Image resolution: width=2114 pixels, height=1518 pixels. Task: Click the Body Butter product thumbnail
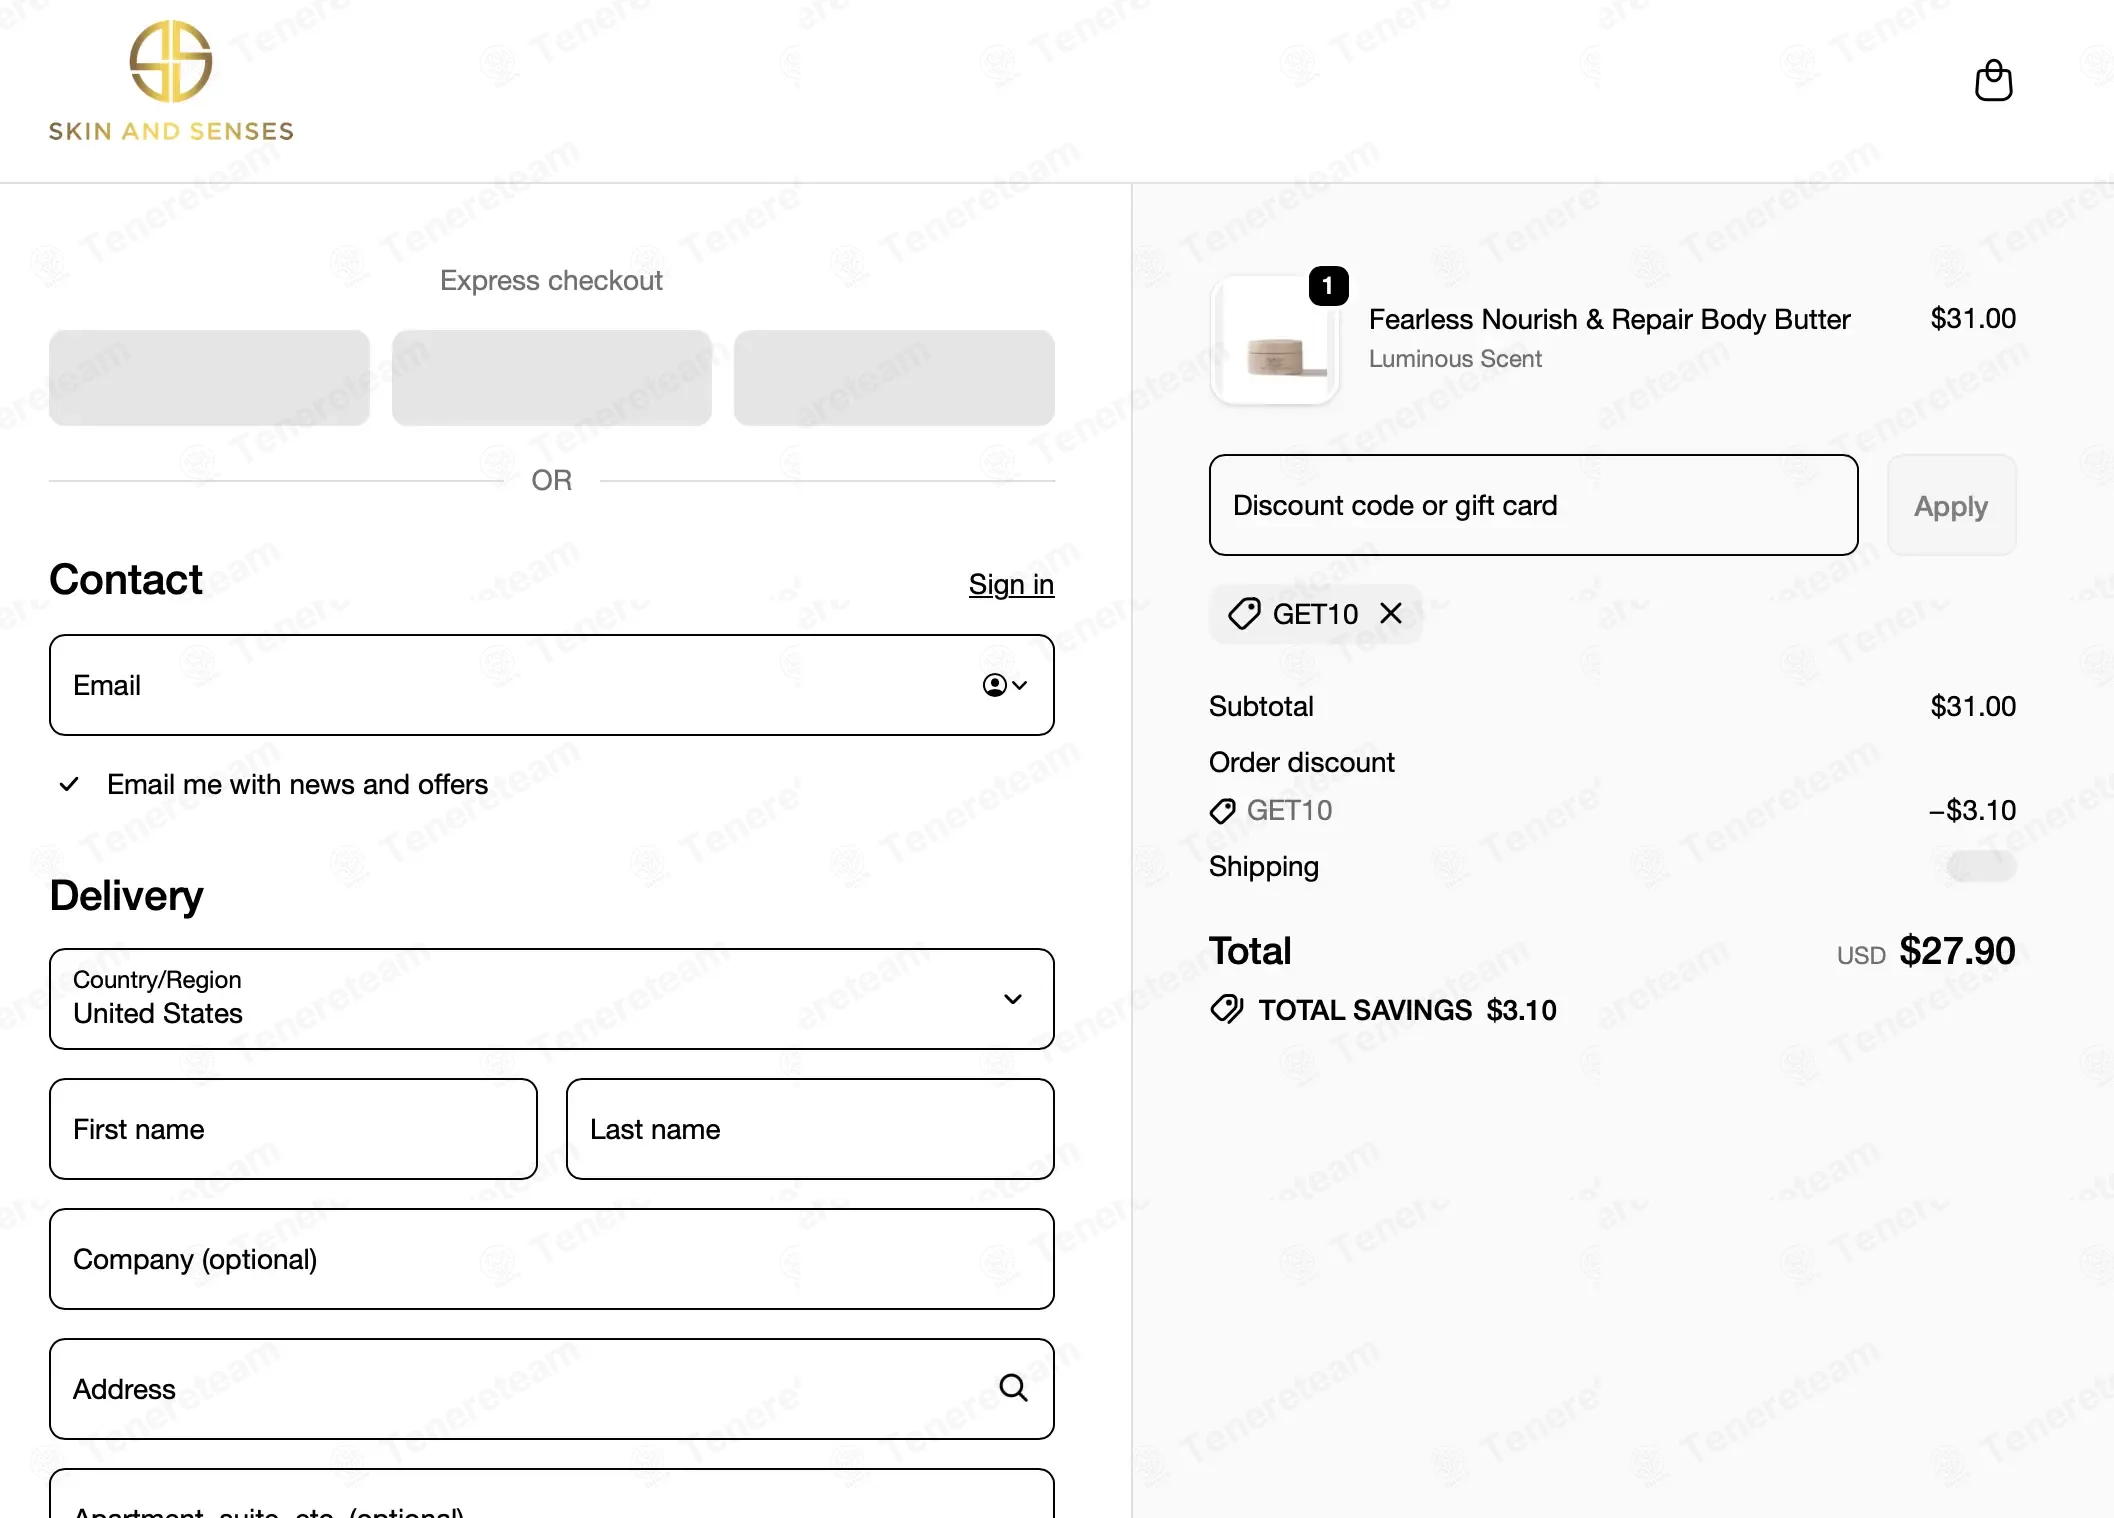pos(1274,342)
